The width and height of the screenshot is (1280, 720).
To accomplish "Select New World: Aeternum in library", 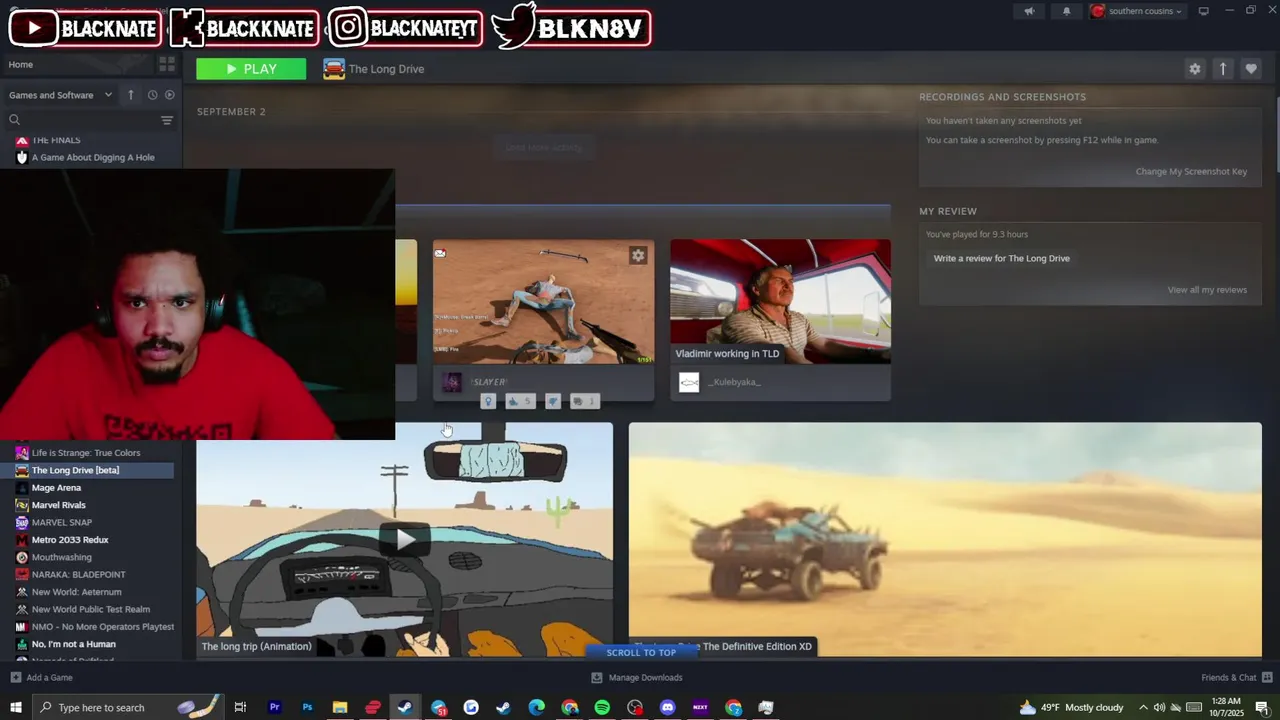I will pos(76,592).
